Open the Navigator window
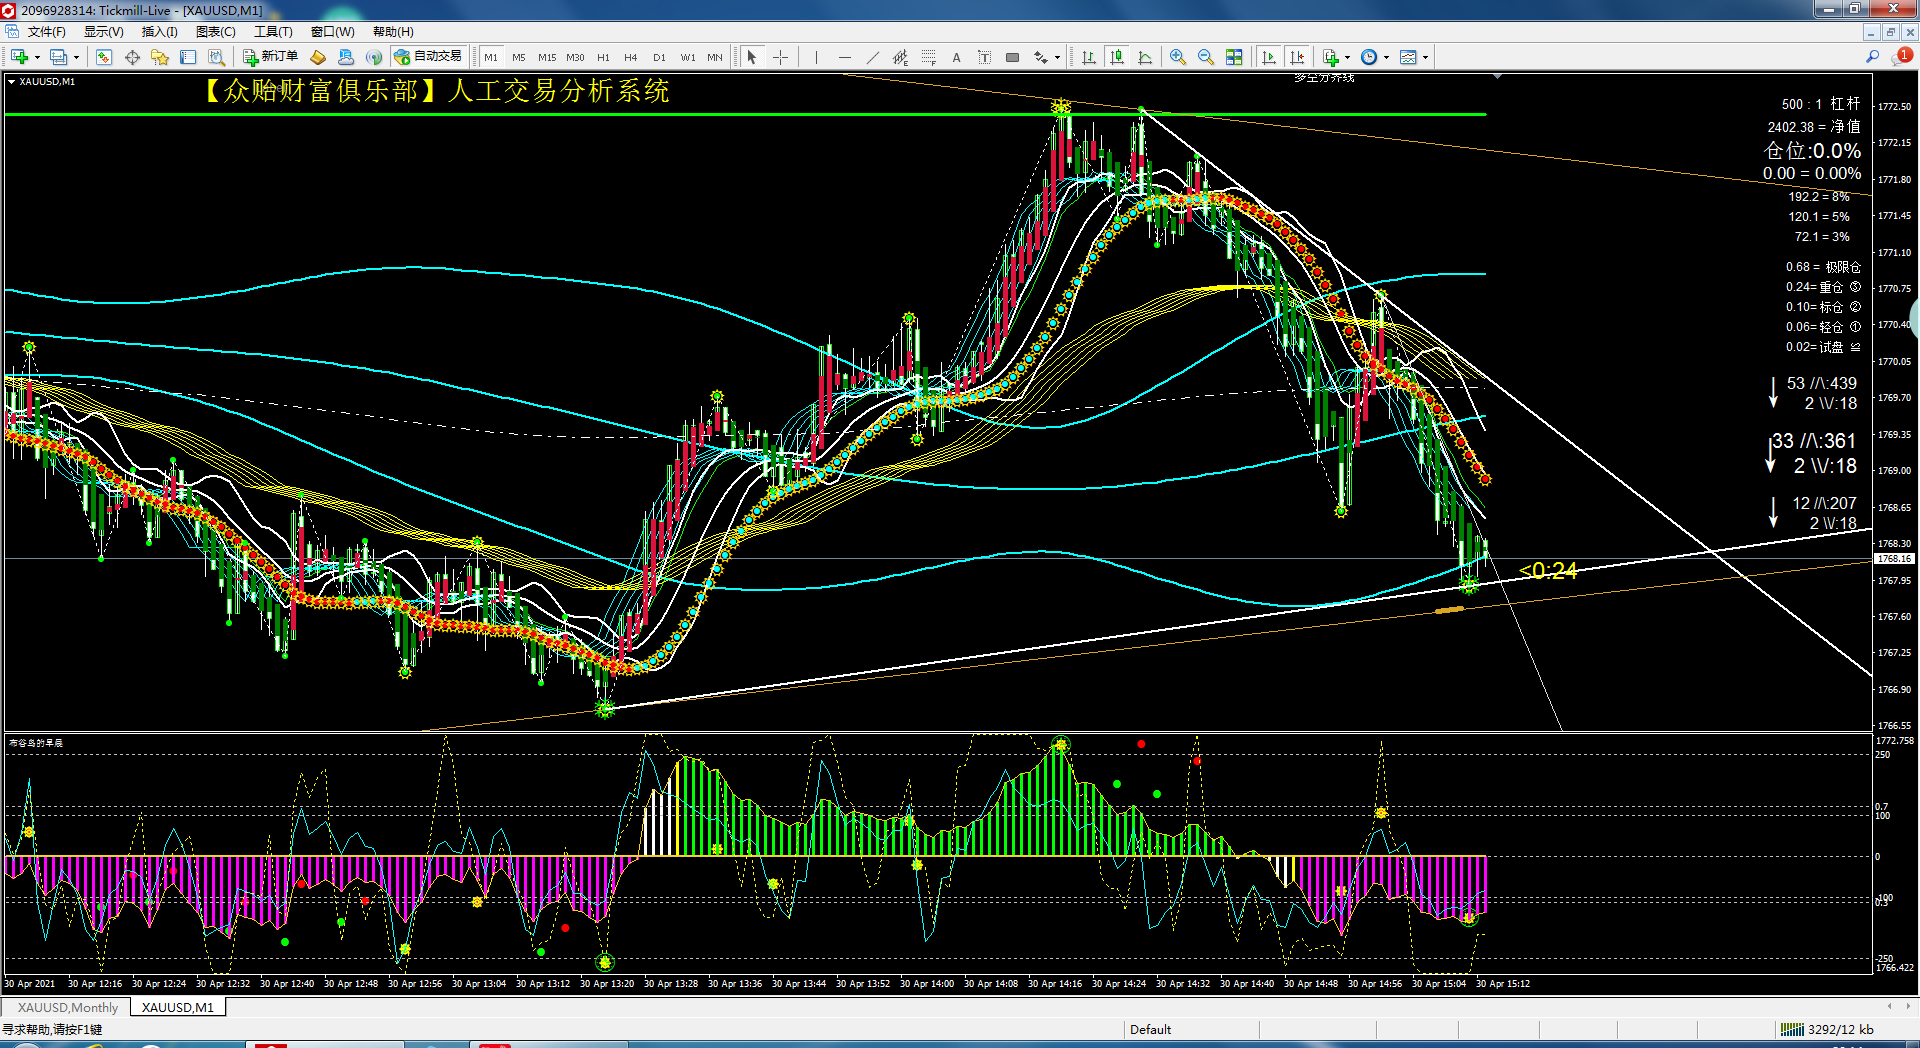Viewport: 1920px width, 1048px height. [160, 57]
